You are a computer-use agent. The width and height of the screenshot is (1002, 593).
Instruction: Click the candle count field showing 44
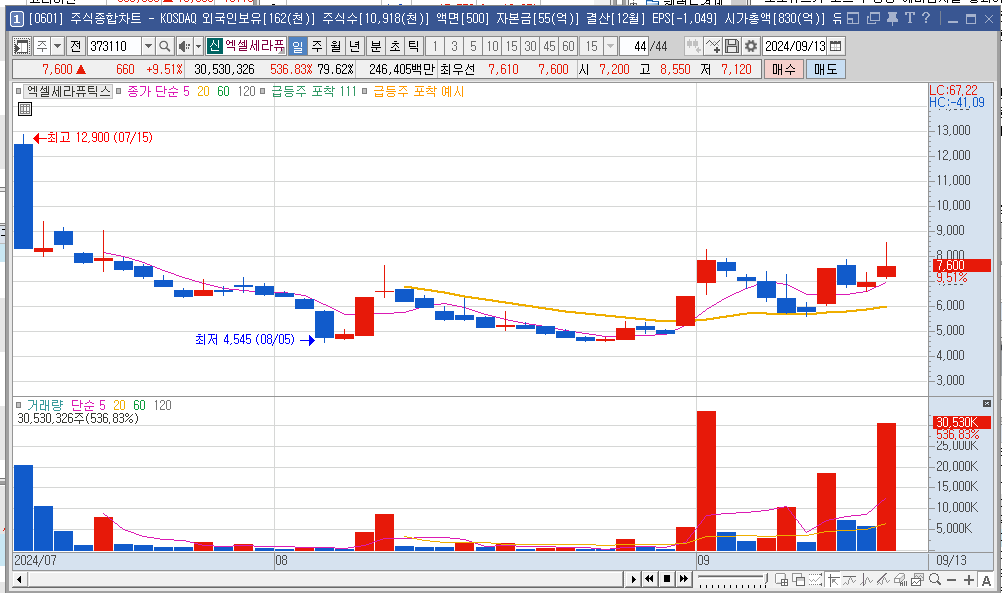point(634,46)
